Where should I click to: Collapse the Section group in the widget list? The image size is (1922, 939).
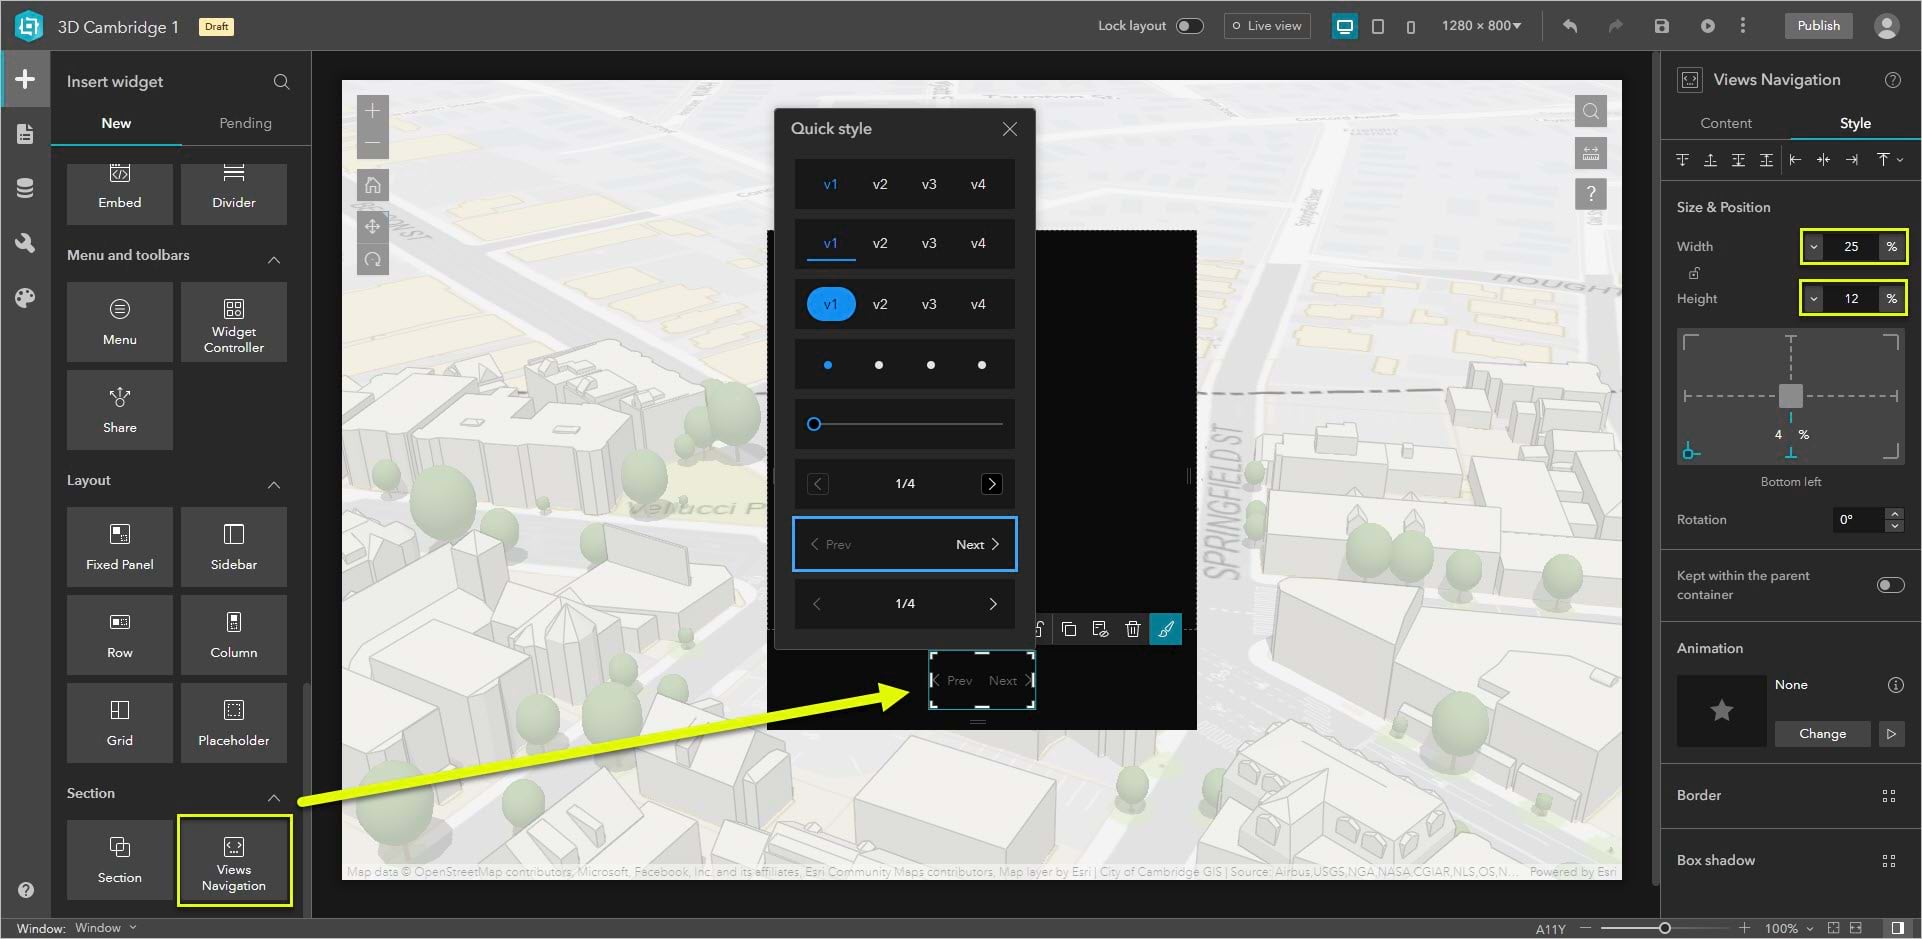(274, 797)
